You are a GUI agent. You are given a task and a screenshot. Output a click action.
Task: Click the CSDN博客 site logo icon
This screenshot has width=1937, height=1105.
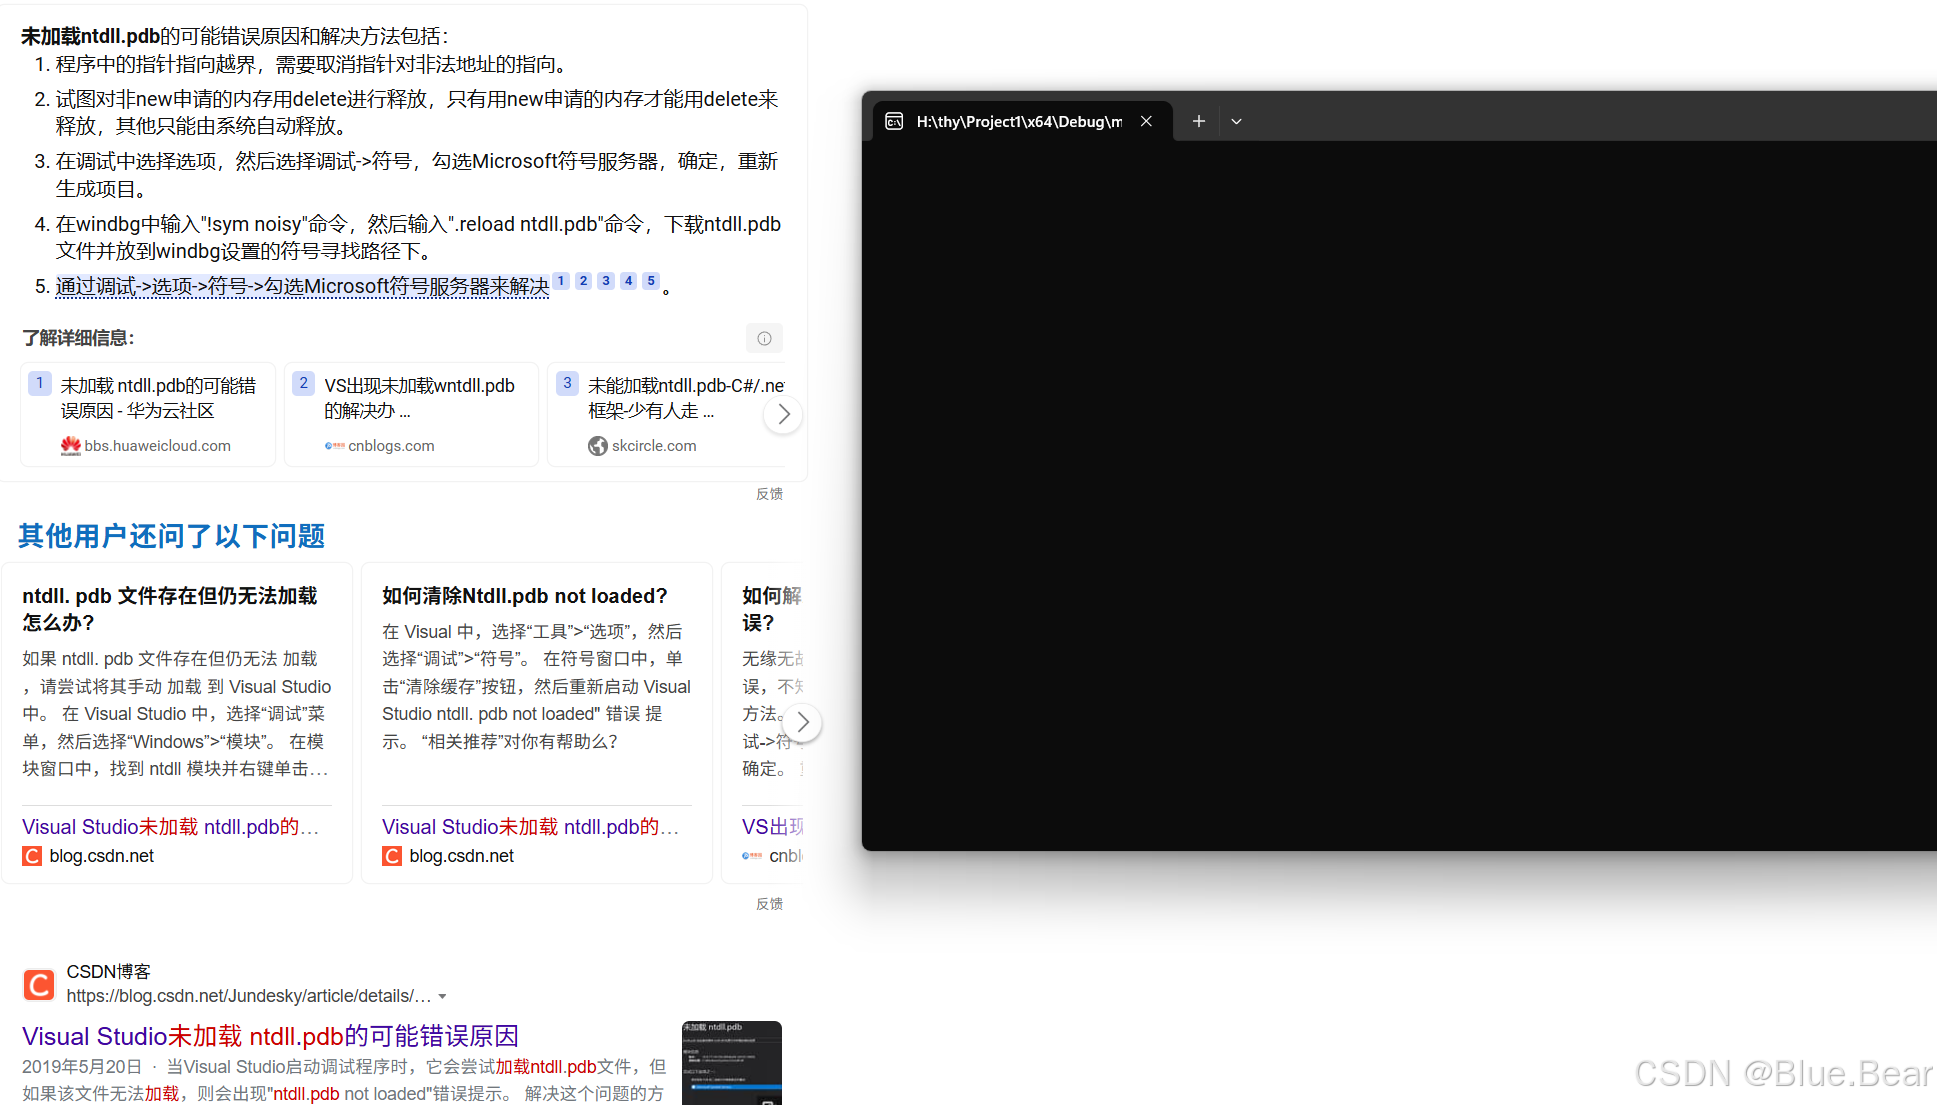[x=39, y=984]
